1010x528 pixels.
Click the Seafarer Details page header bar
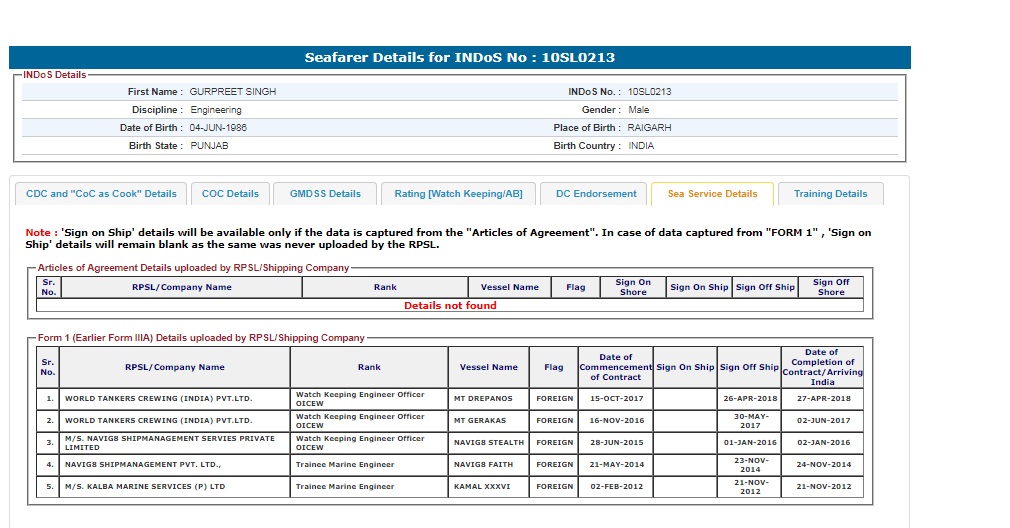point(459,58)
